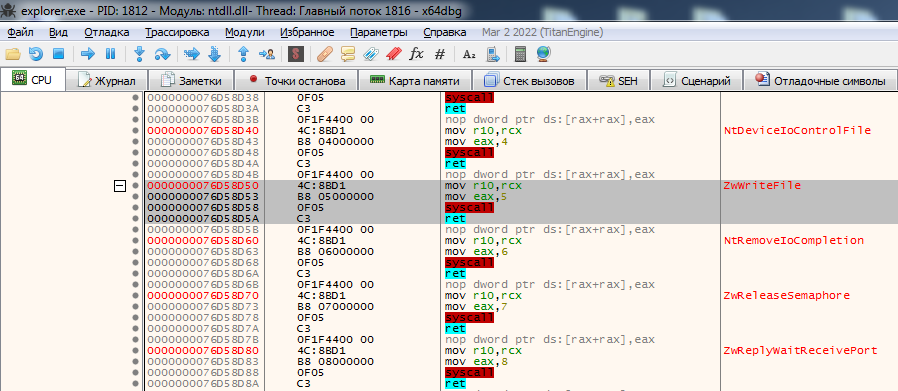
Task: Stop debugging with the blue square
Action: pos(58,54)
